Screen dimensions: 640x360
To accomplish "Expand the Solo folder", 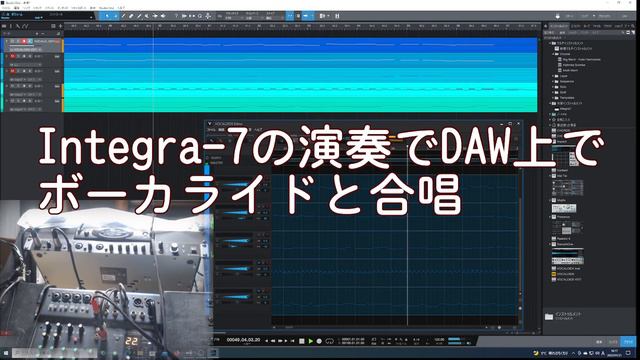I will (x=554, y=87).
